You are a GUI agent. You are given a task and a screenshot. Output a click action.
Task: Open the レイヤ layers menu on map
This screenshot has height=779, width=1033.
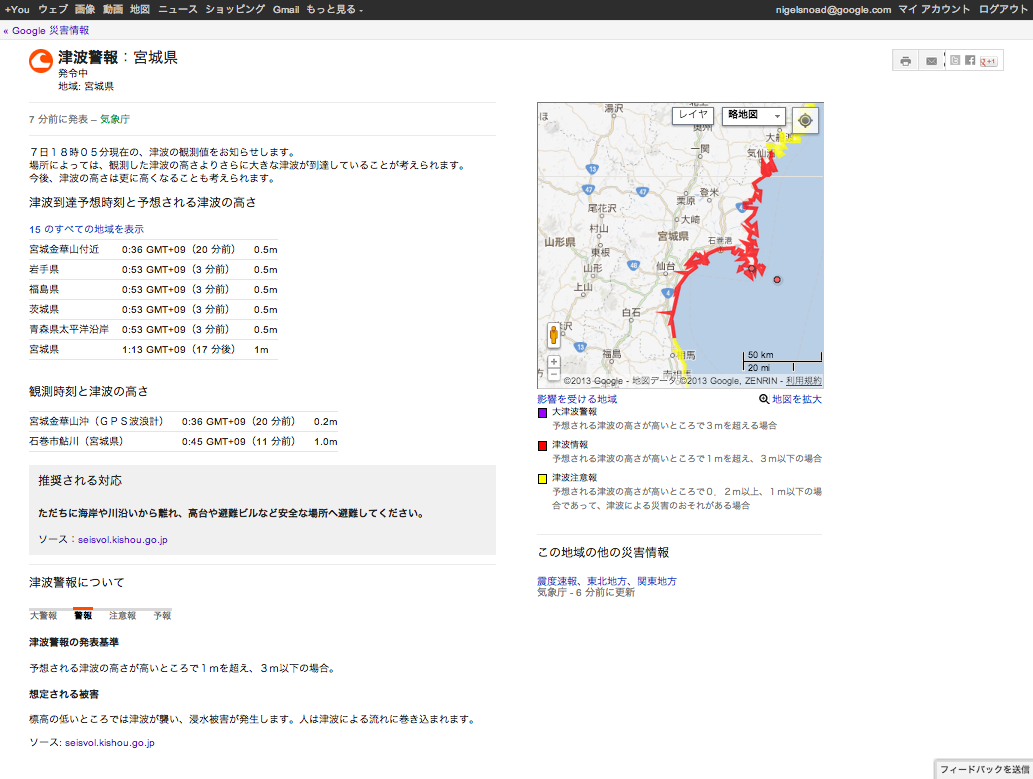point(693,115)
